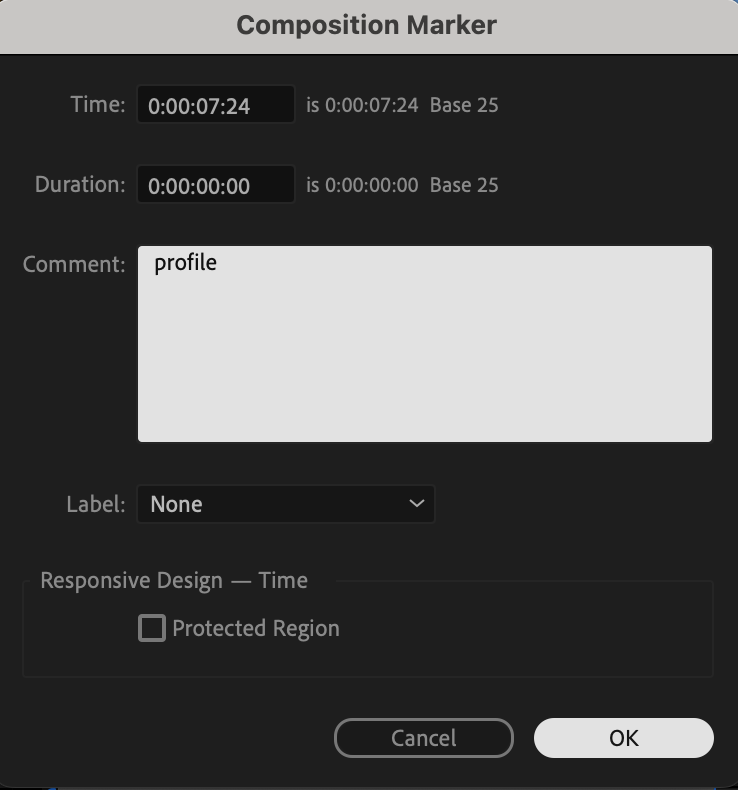This screenshot has width=738, height=790.
Task: Click the "is 0:00:00:00" duration readout
Action: click(x=362, y=185)
